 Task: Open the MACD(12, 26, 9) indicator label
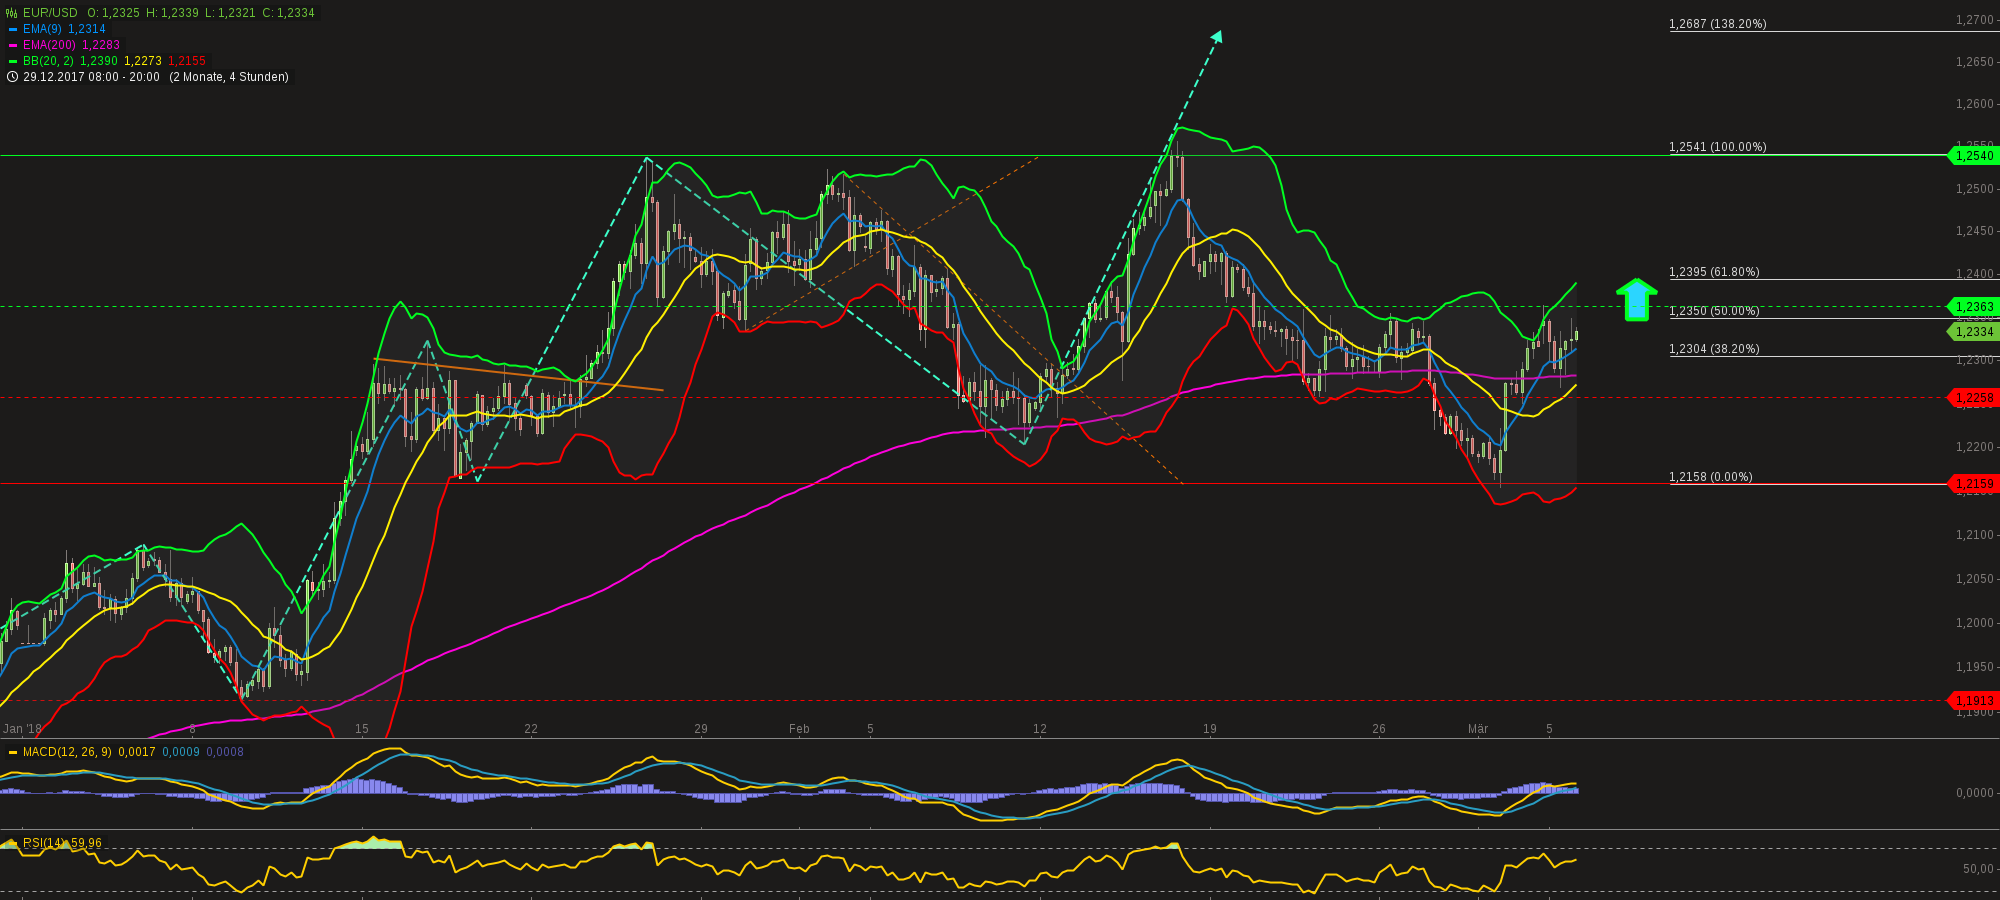point(67,752)
